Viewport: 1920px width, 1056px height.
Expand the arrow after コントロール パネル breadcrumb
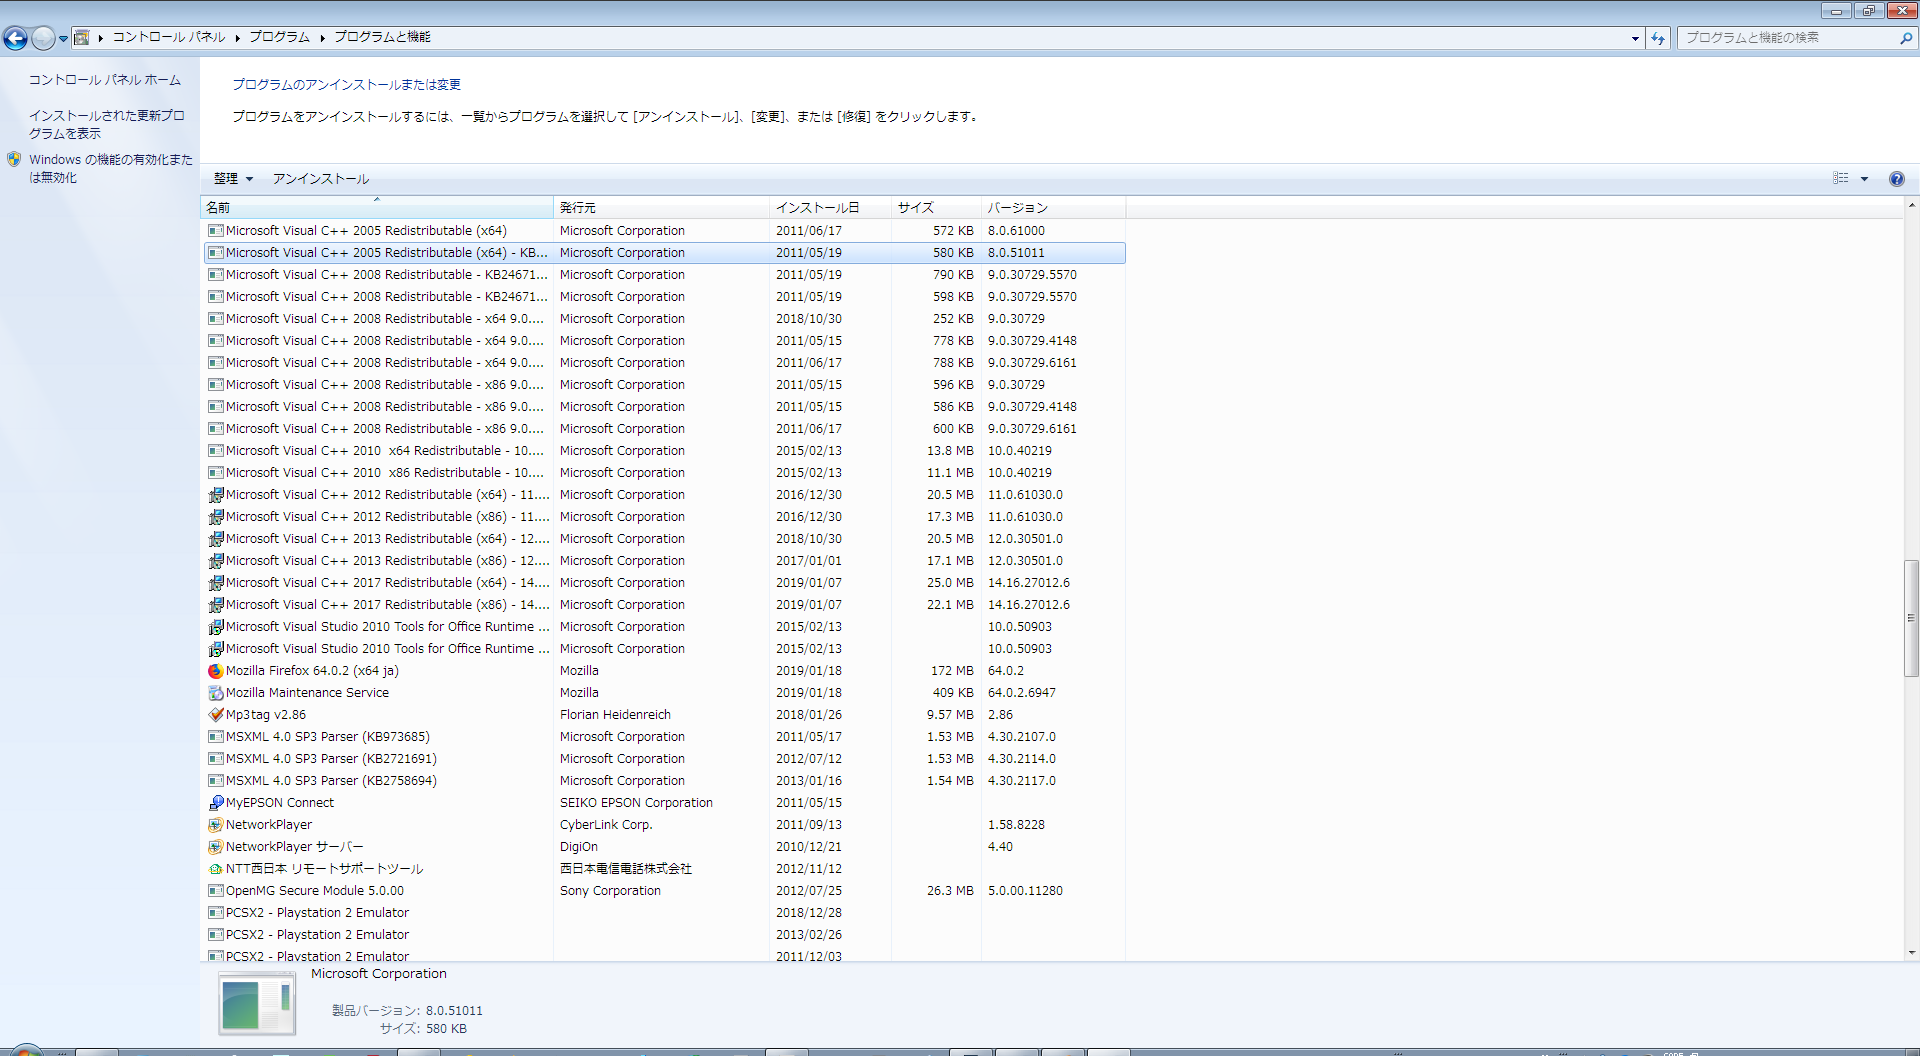[x=238, y=38]
